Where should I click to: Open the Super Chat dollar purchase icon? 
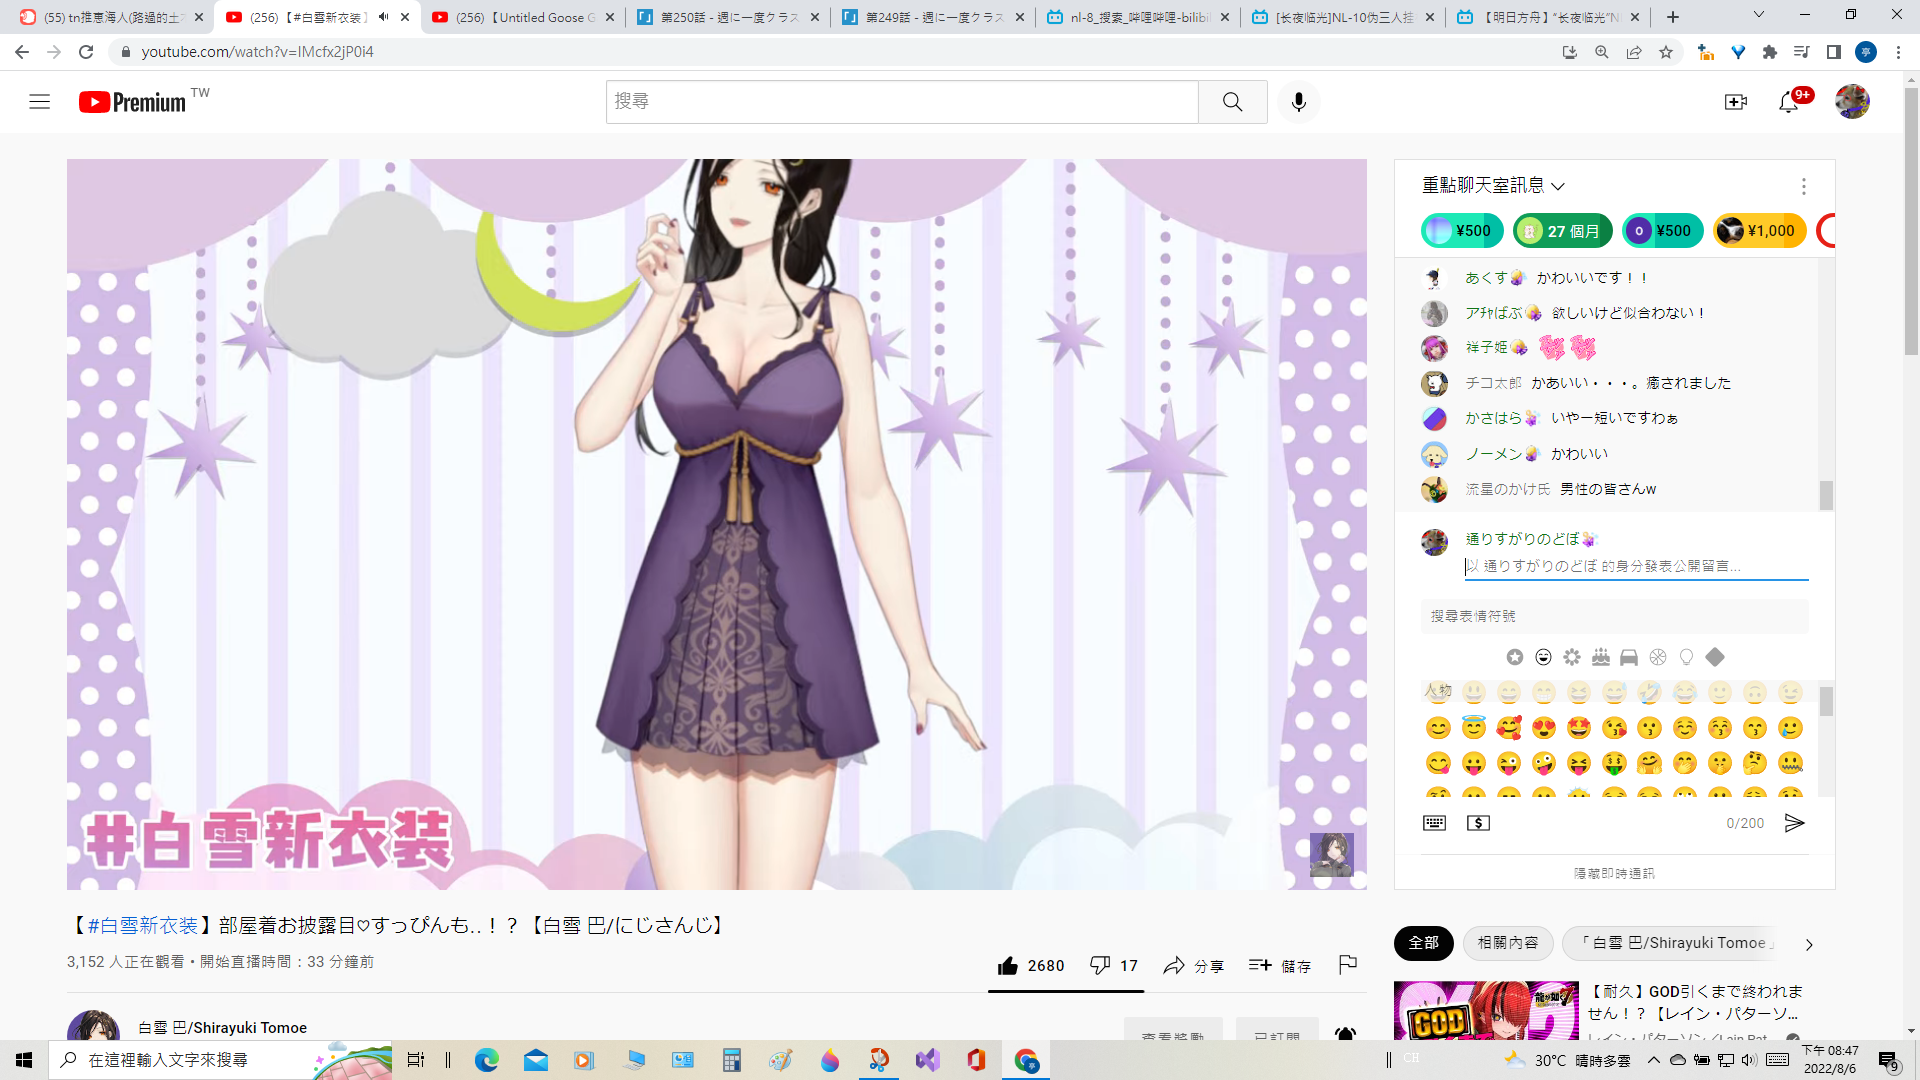coord(1478,823)
